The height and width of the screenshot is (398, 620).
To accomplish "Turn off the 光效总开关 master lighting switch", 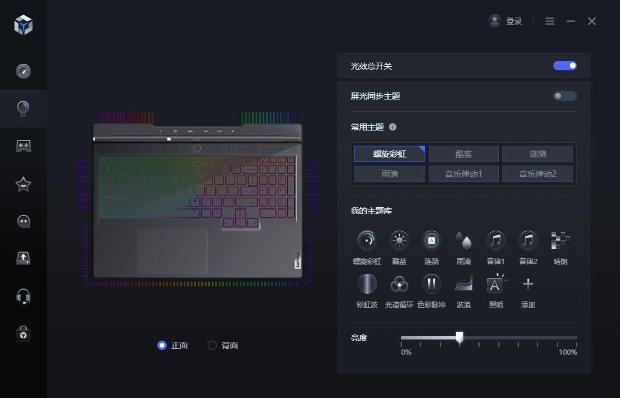I will 565,66.
